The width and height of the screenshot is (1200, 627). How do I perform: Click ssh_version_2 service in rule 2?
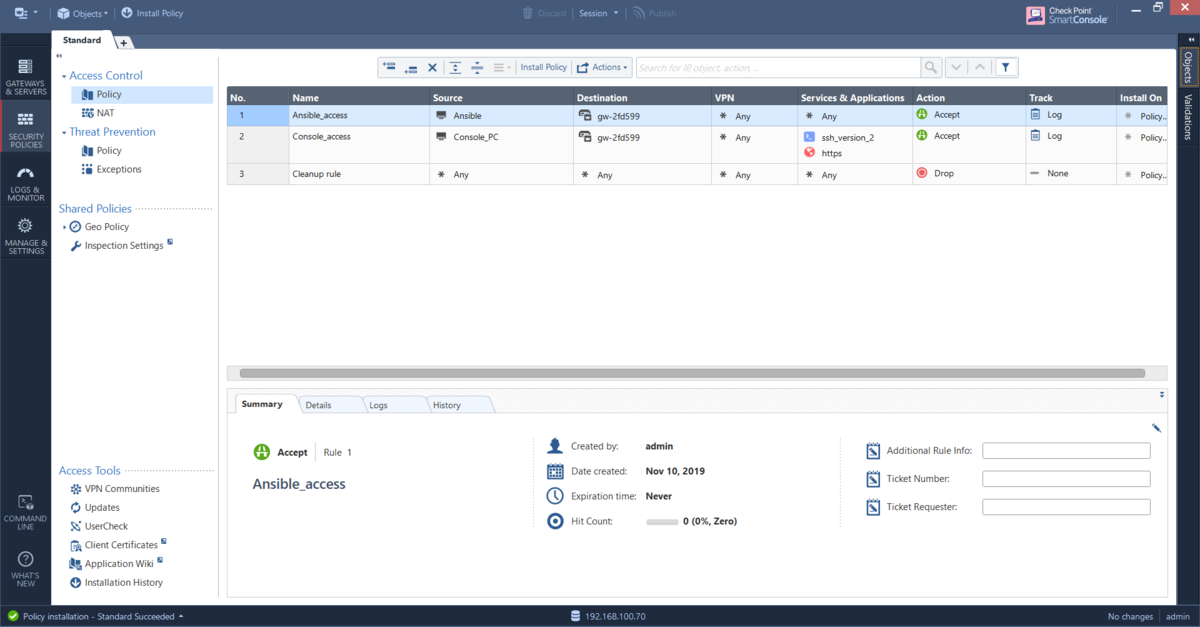tap(839, 137)
